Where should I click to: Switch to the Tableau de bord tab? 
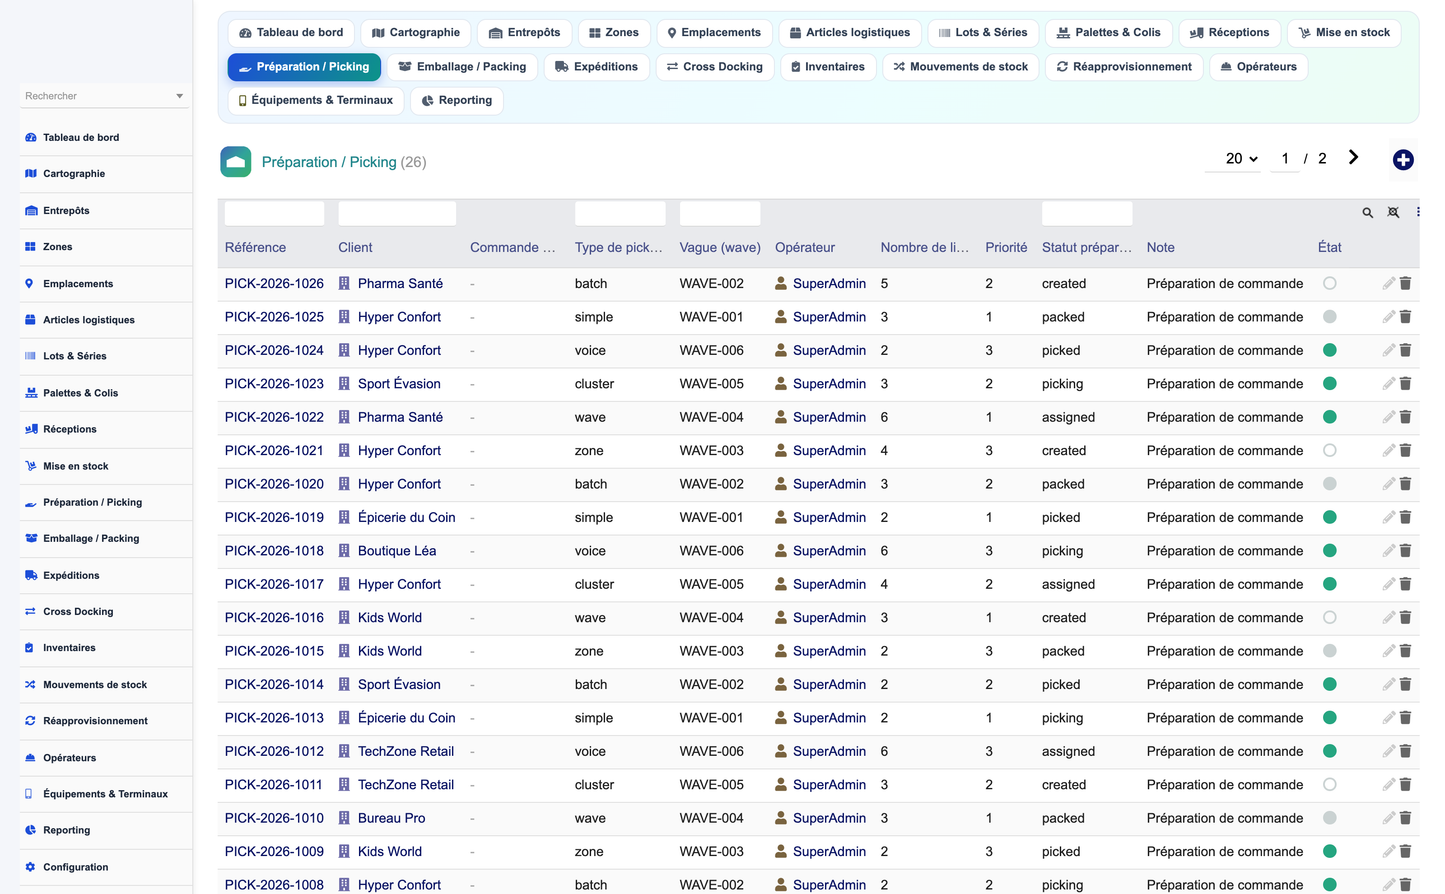291,33
